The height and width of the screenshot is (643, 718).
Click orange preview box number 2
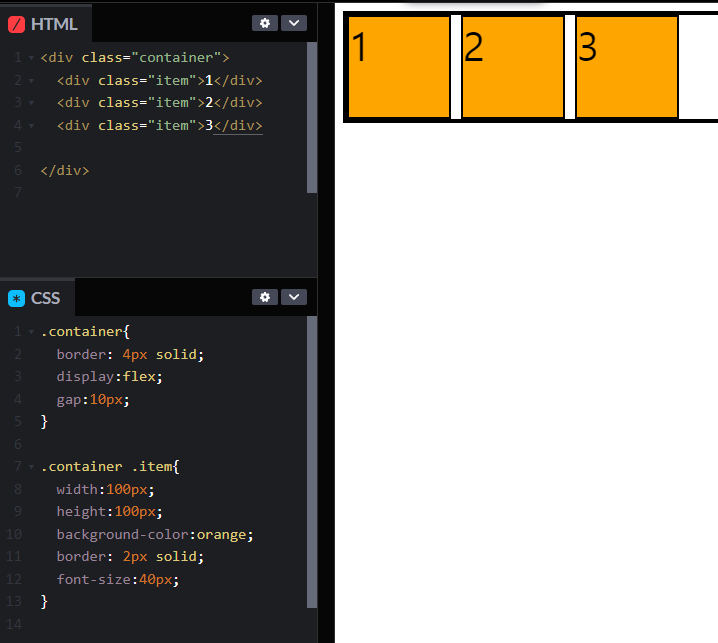point(513,67)
